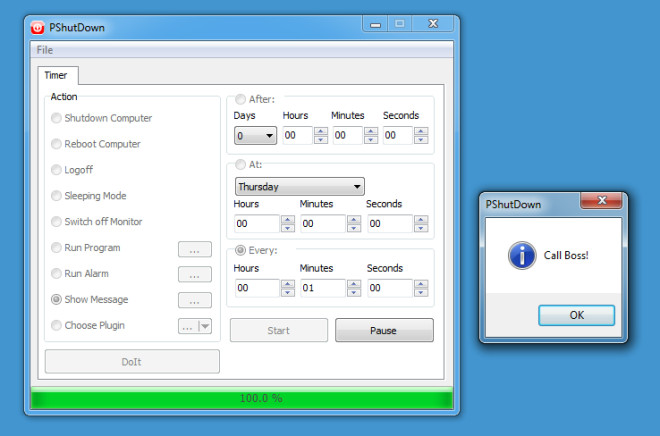
Task: Decrease After Seconds with down arrow
Action: [421, 140]
